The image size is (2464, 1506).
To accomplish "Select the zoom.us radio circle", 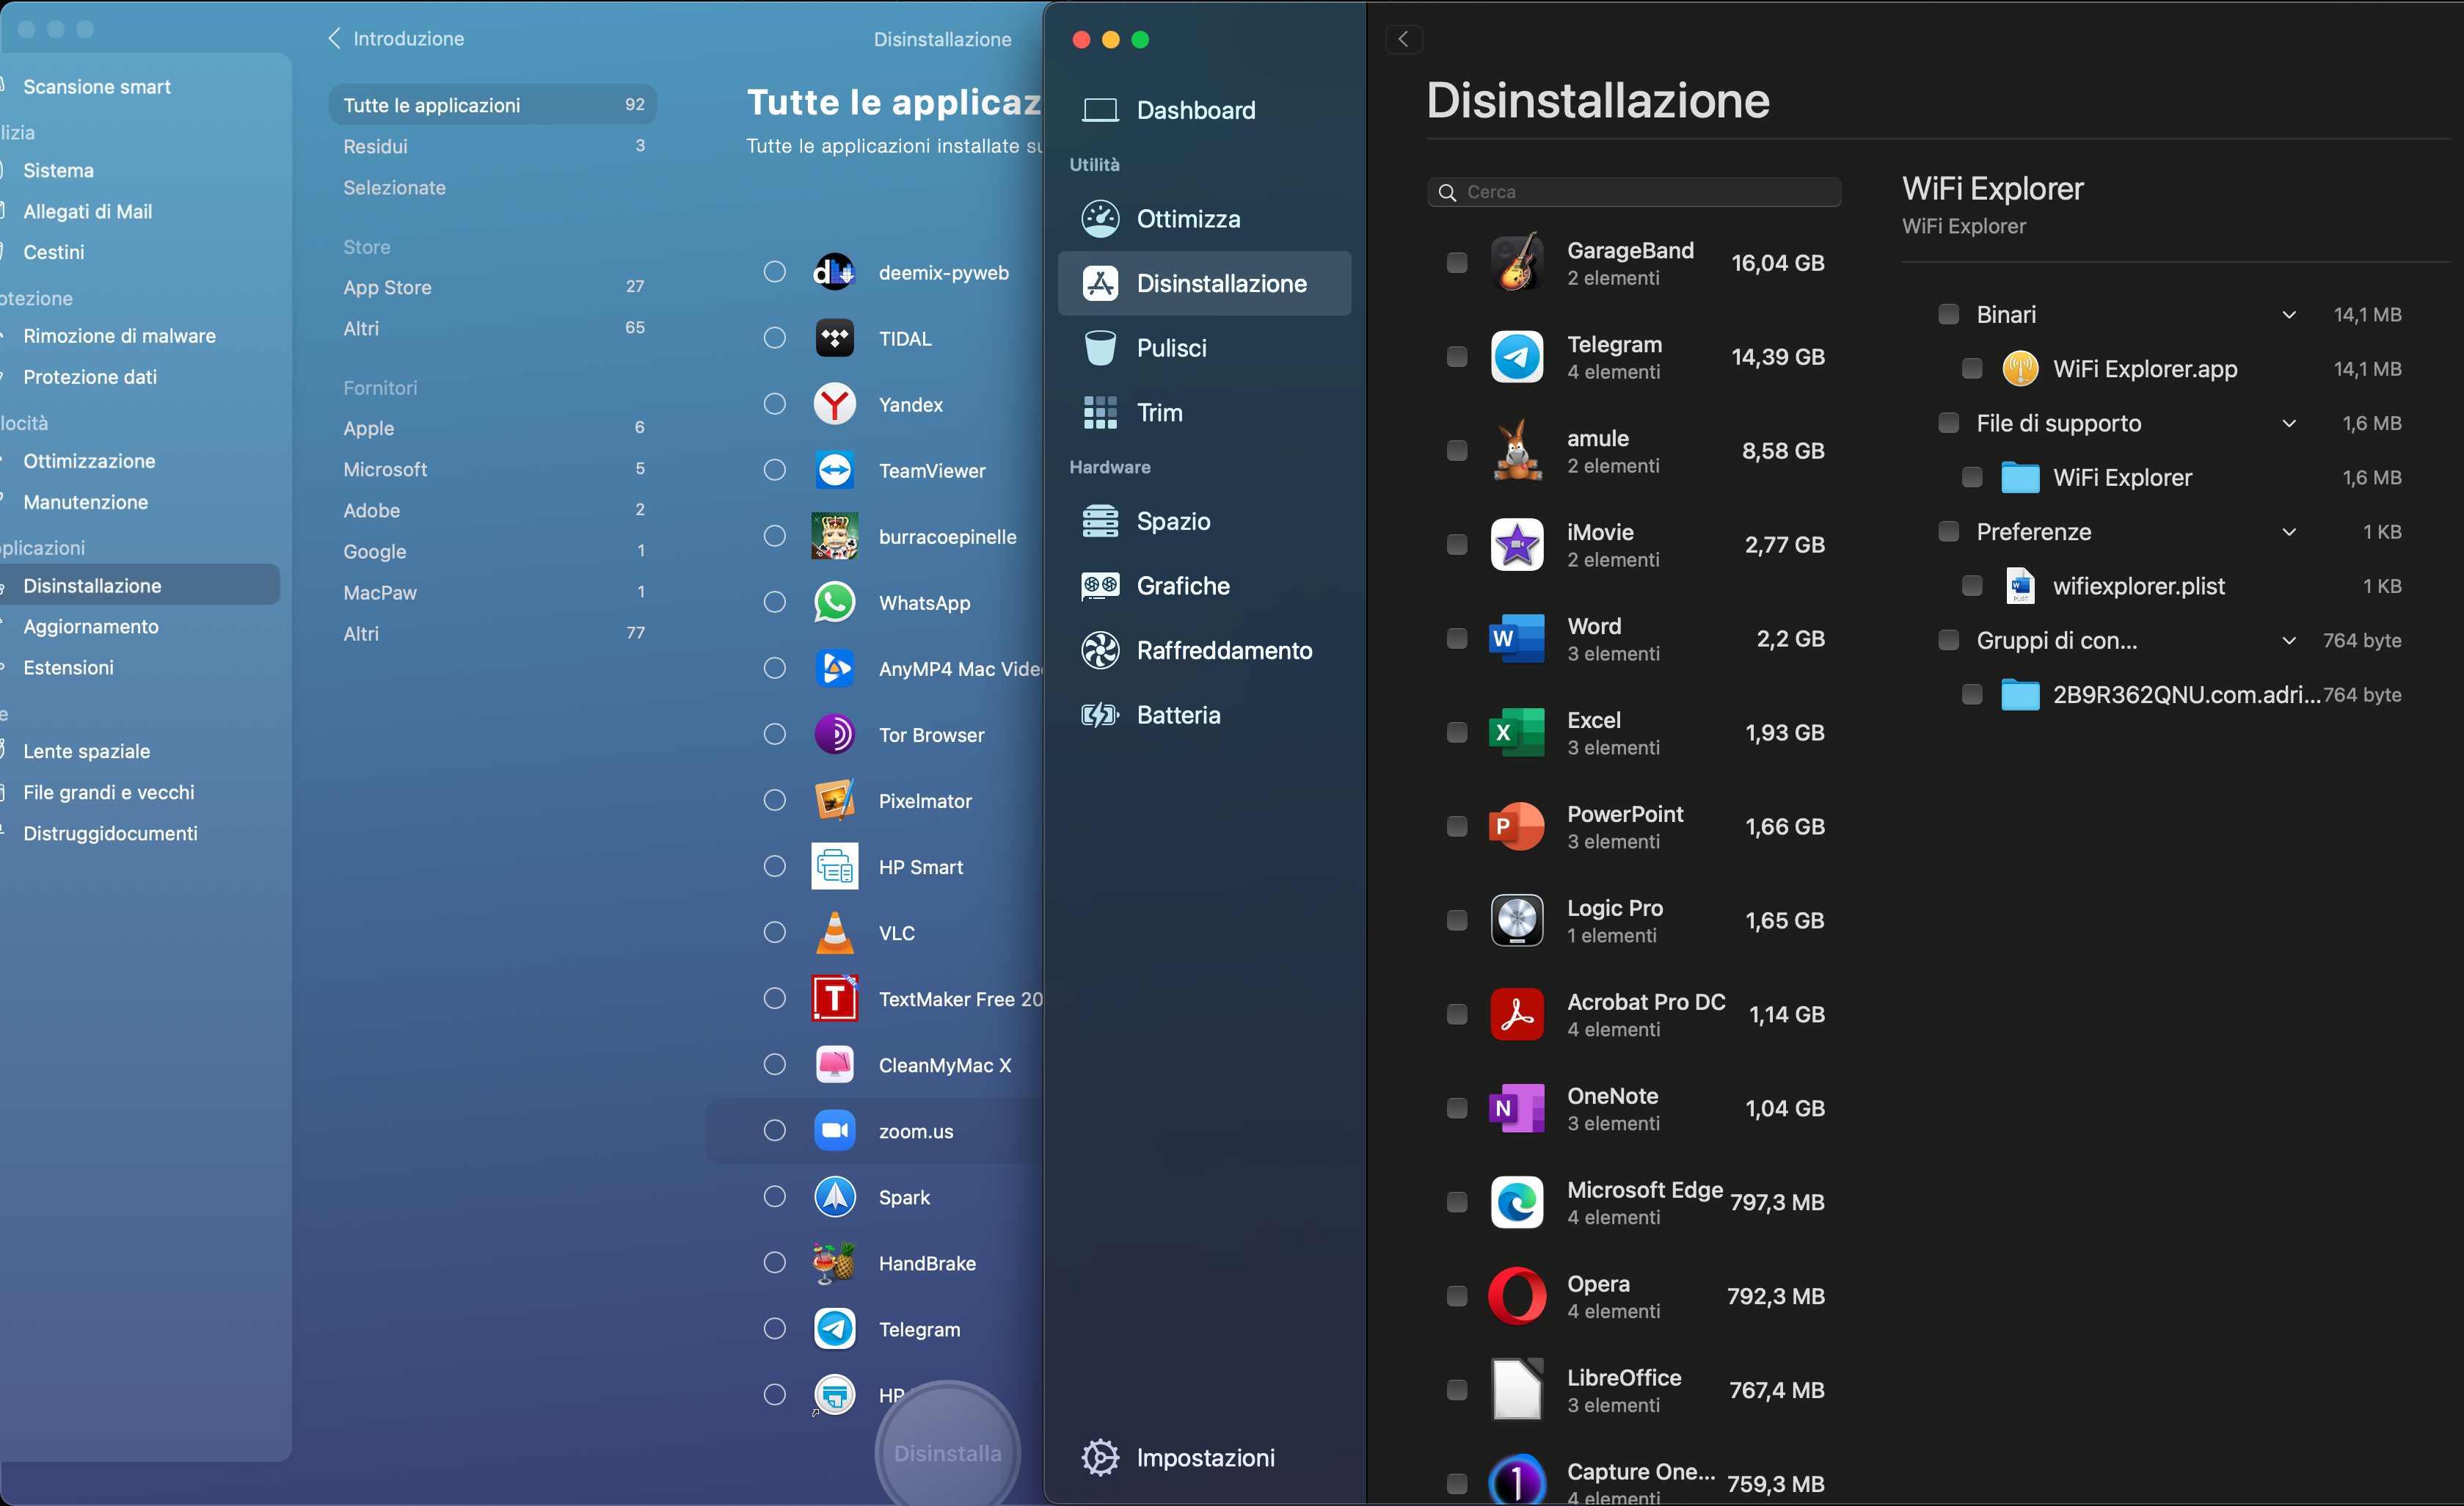I will (x=774, y=1130).
